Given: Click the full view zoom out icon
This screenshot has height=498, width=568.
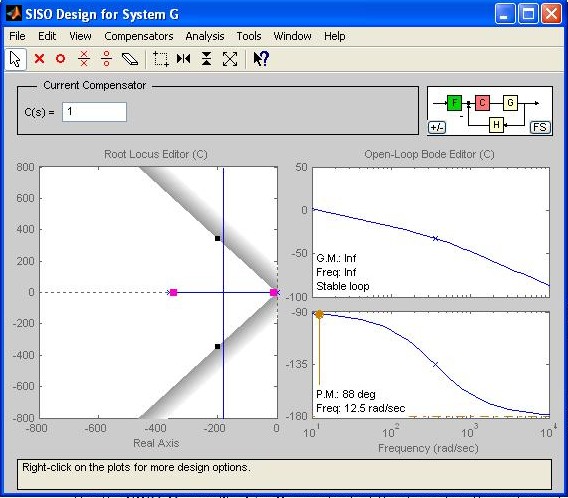Looking at the screenshot, I should [x=230, y=59].
